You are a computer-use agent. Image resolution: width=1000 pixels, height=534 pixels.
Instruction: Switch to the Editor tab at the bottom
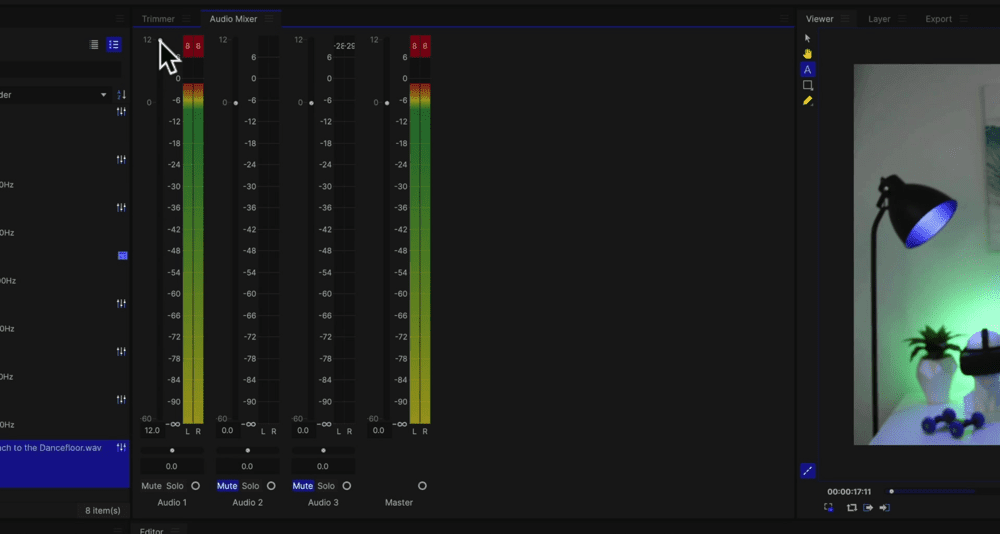click(x=151, y=531)
